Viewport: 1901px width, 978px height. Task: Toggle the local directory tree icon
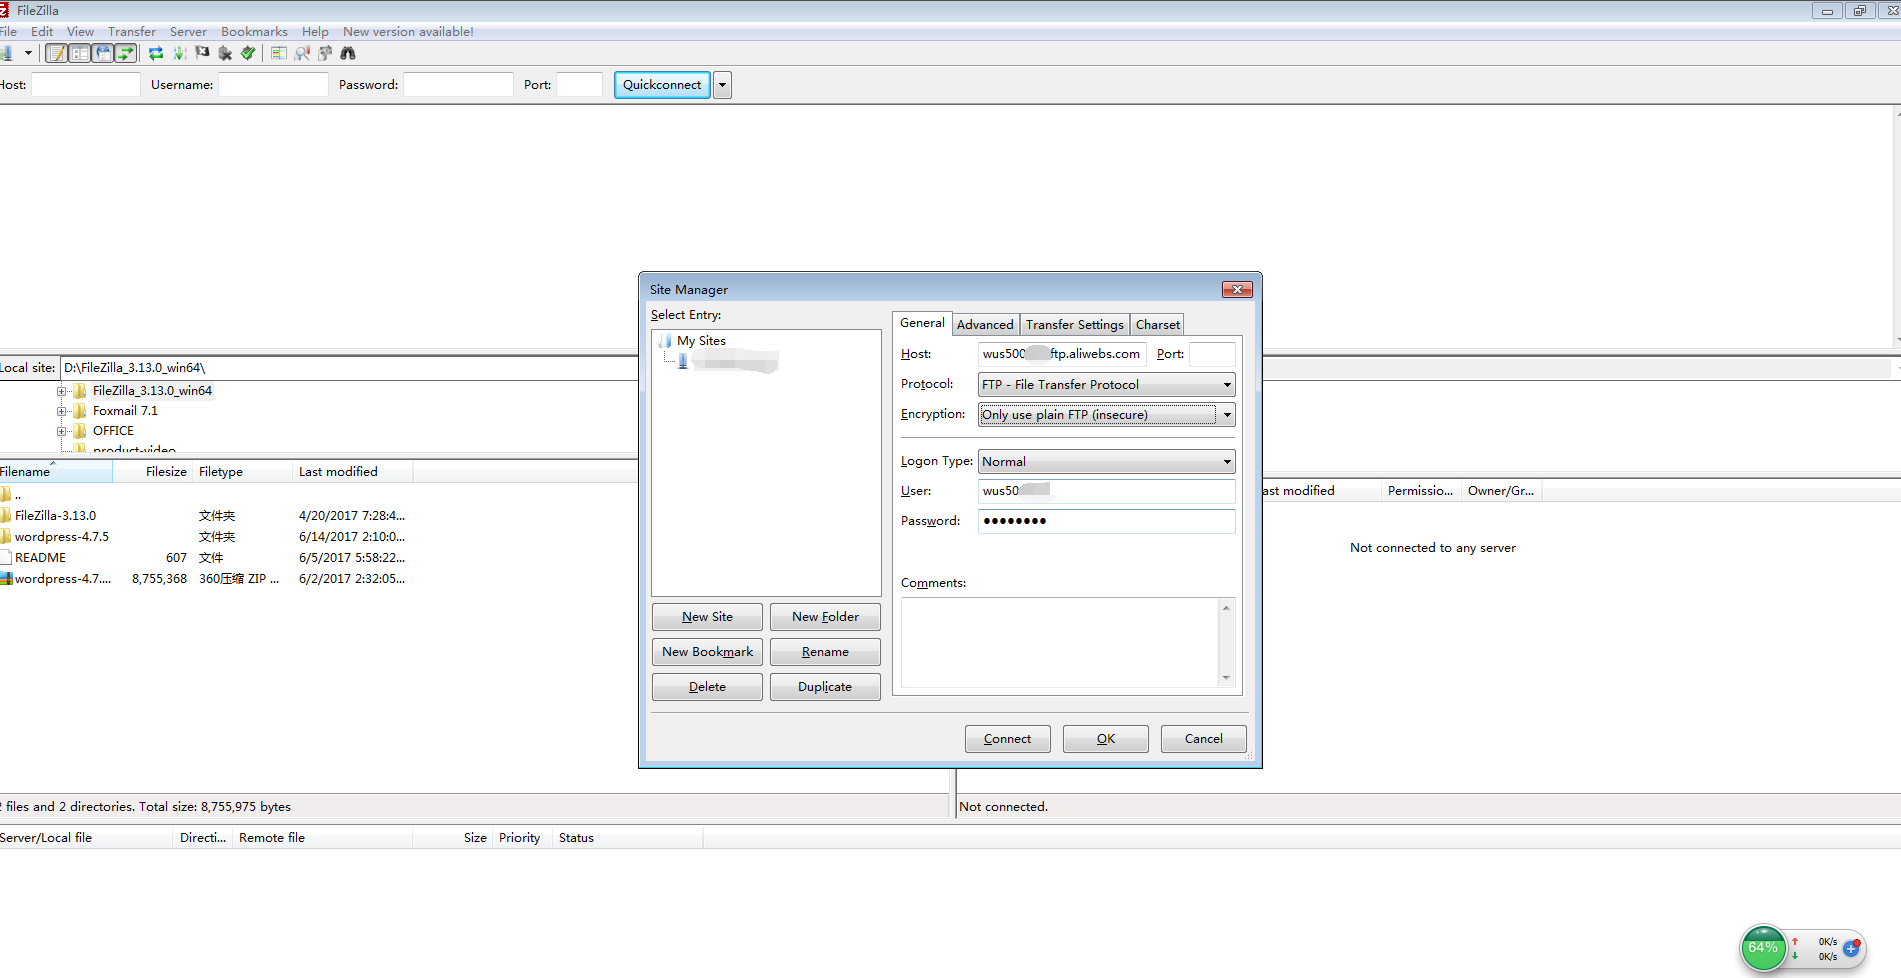(x=81, y=53)
